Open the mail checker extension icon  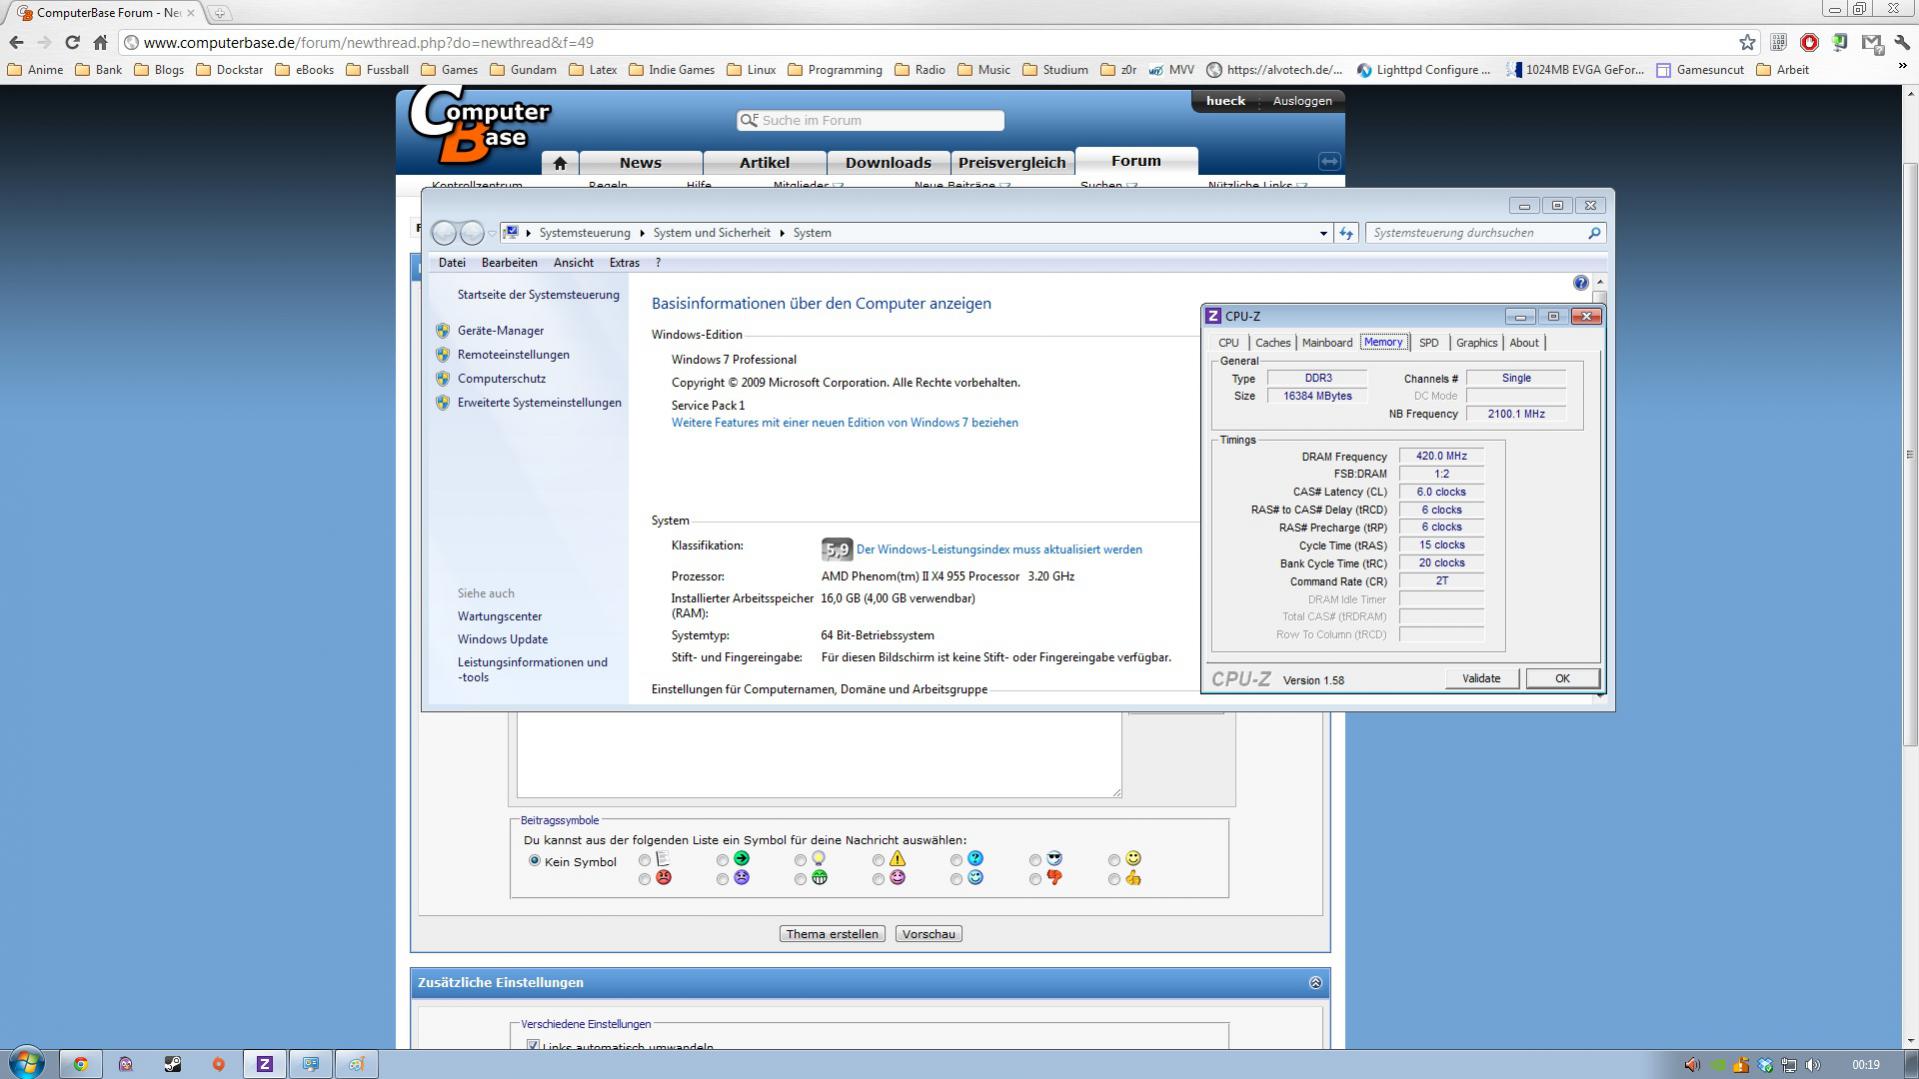point(1872,43)
